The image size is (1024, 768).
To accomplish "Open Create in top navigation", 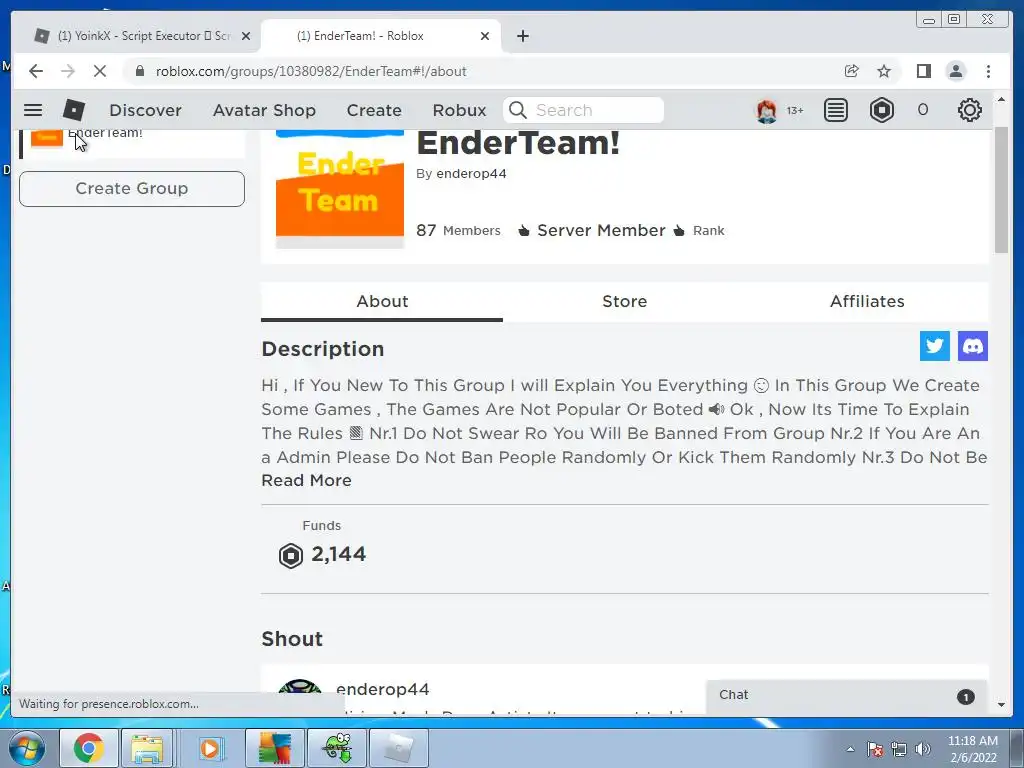I will pos(374,110).
